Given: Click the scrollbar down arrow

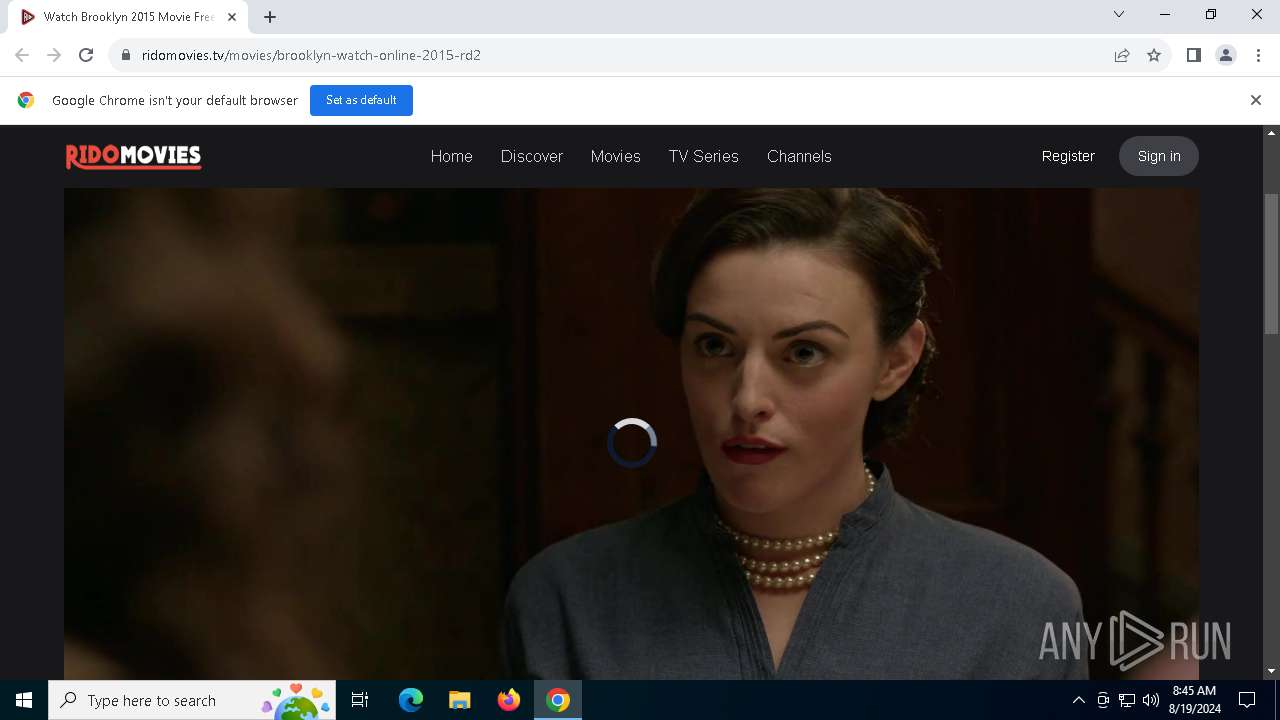Looking at the screenshot, I should pos(1272,671).
